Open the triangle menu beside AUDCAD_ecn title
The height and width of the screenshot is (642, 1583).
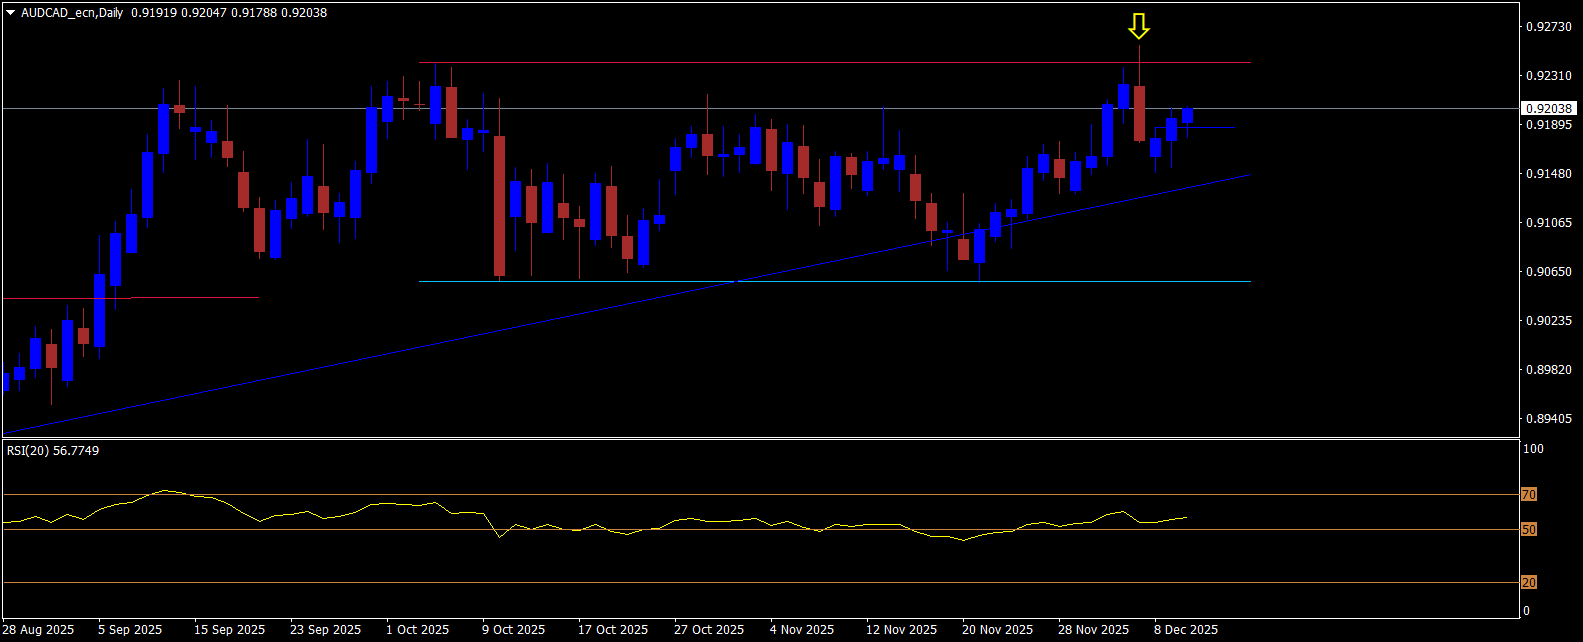[x=10, y=13]
